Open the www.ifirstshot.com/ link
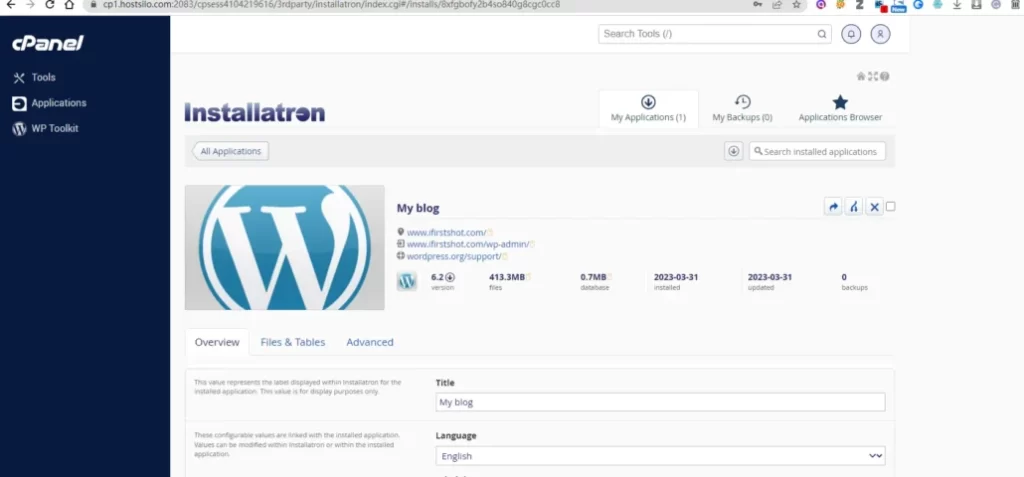Screen dimensions: 1024x477 point(446,233)
